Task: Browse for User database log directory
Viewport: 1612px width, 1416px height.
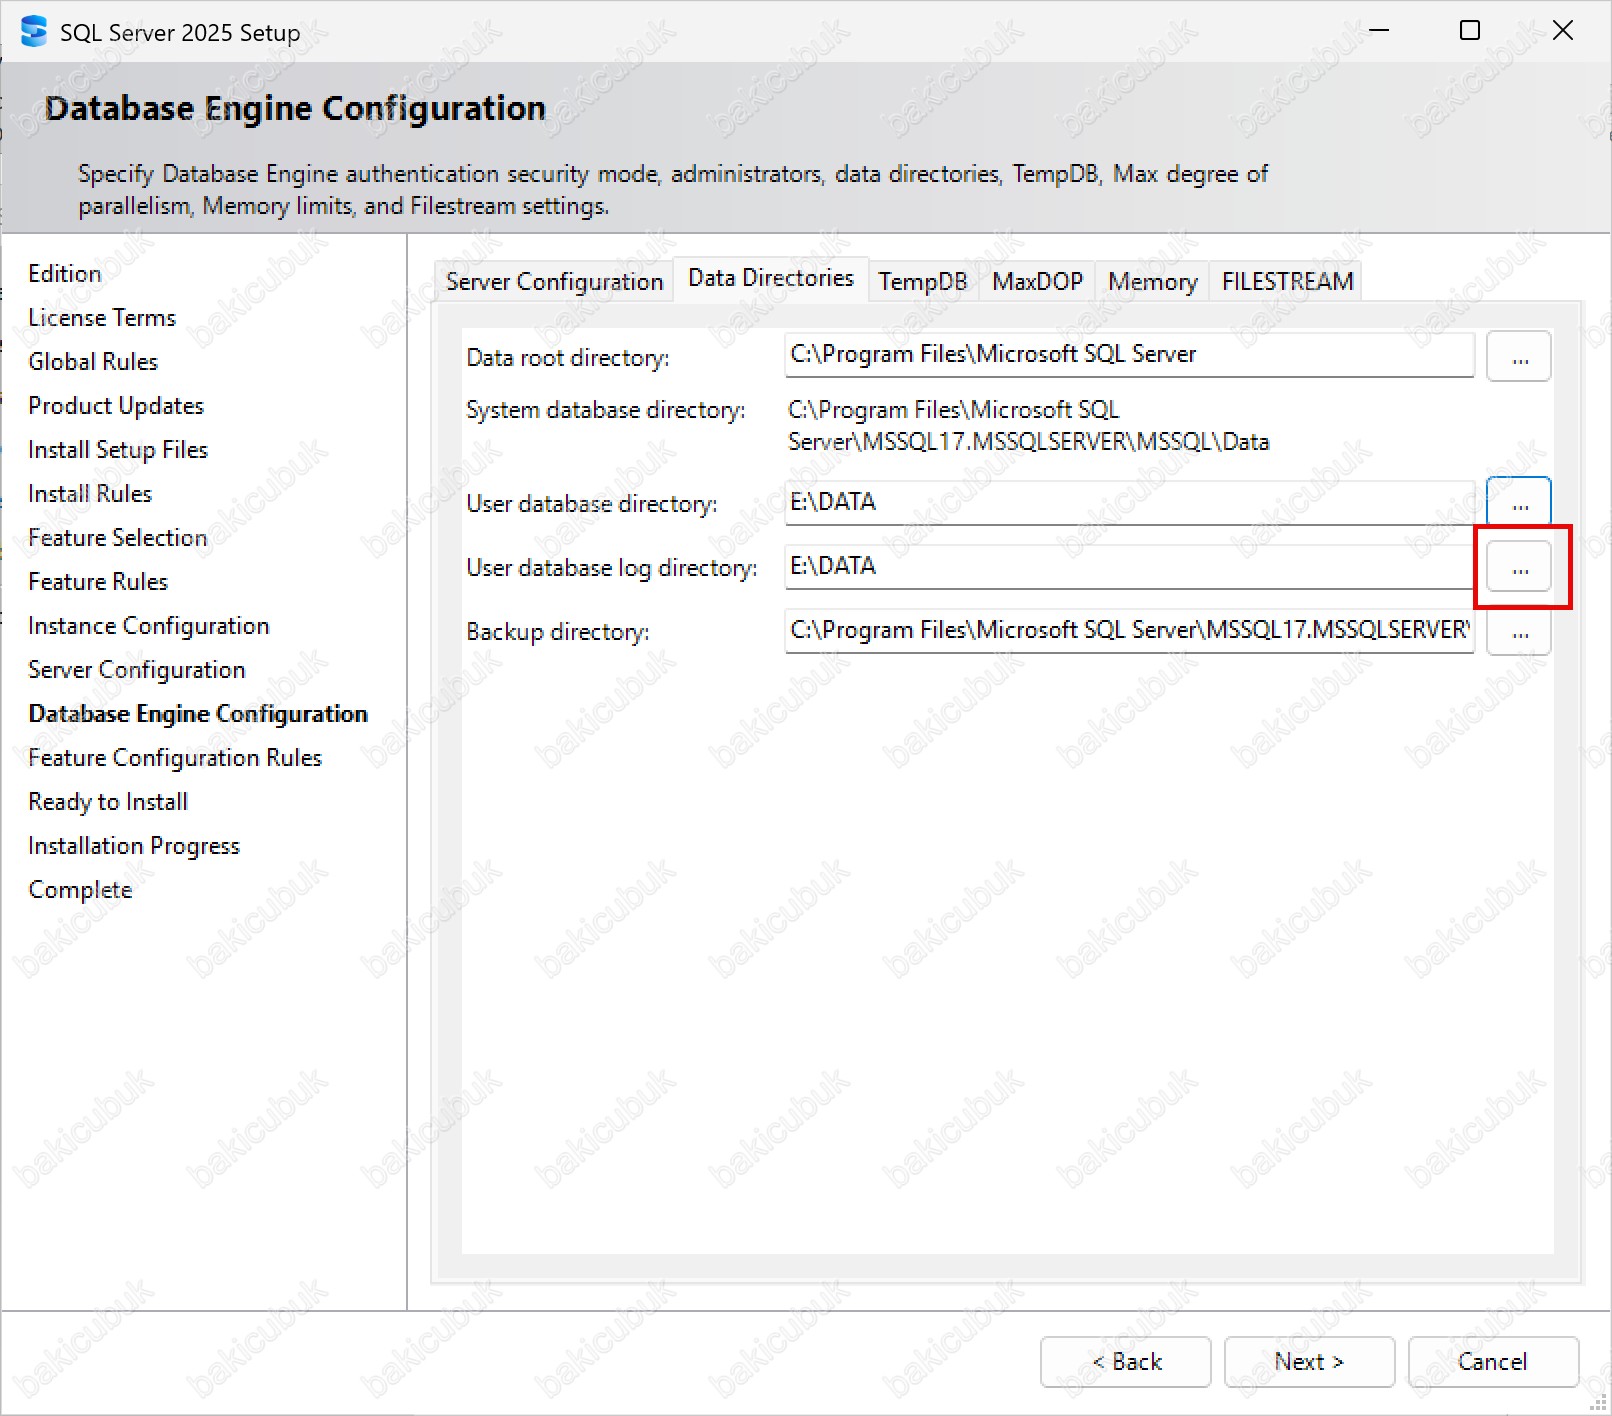Action: (1518, 567)
